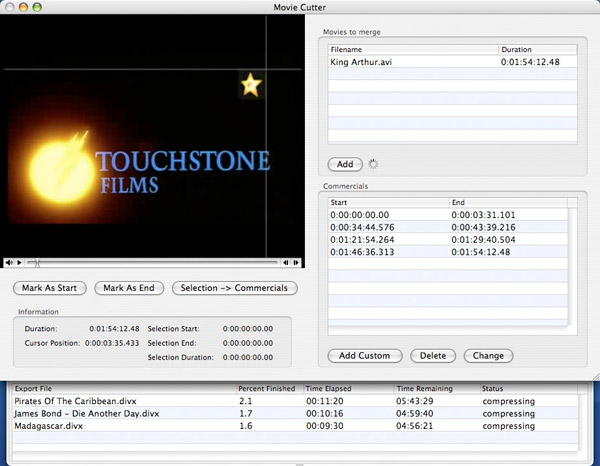Click the window resize grip corner
600x466 pixels.
(596, 377)
